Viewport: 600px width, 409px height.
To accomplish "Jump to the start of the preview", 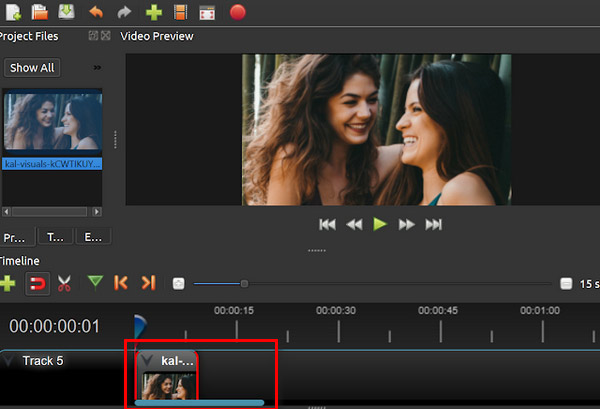I will (x=327, y=224).
